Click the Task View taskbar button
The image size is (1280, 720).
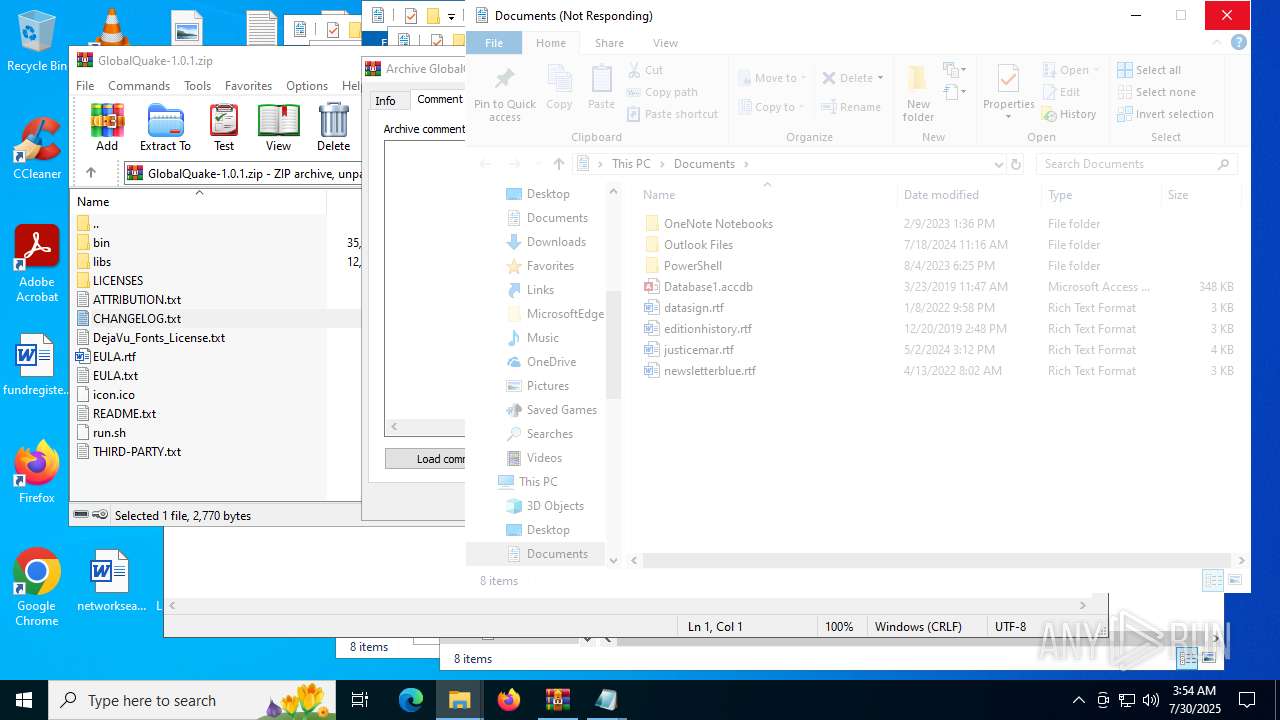(360, 700)
